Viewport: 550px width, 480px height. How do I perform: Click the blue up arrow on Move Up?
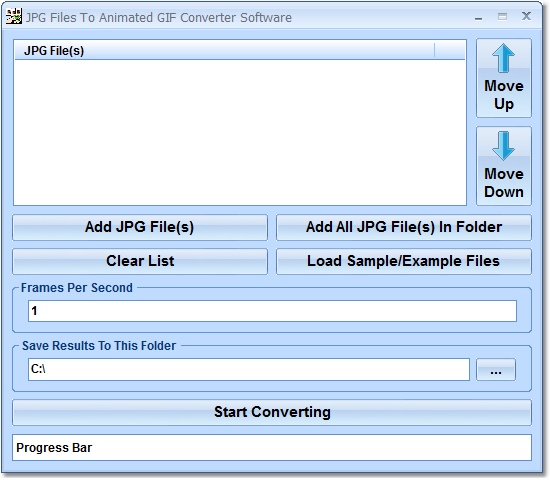(503, 58)
